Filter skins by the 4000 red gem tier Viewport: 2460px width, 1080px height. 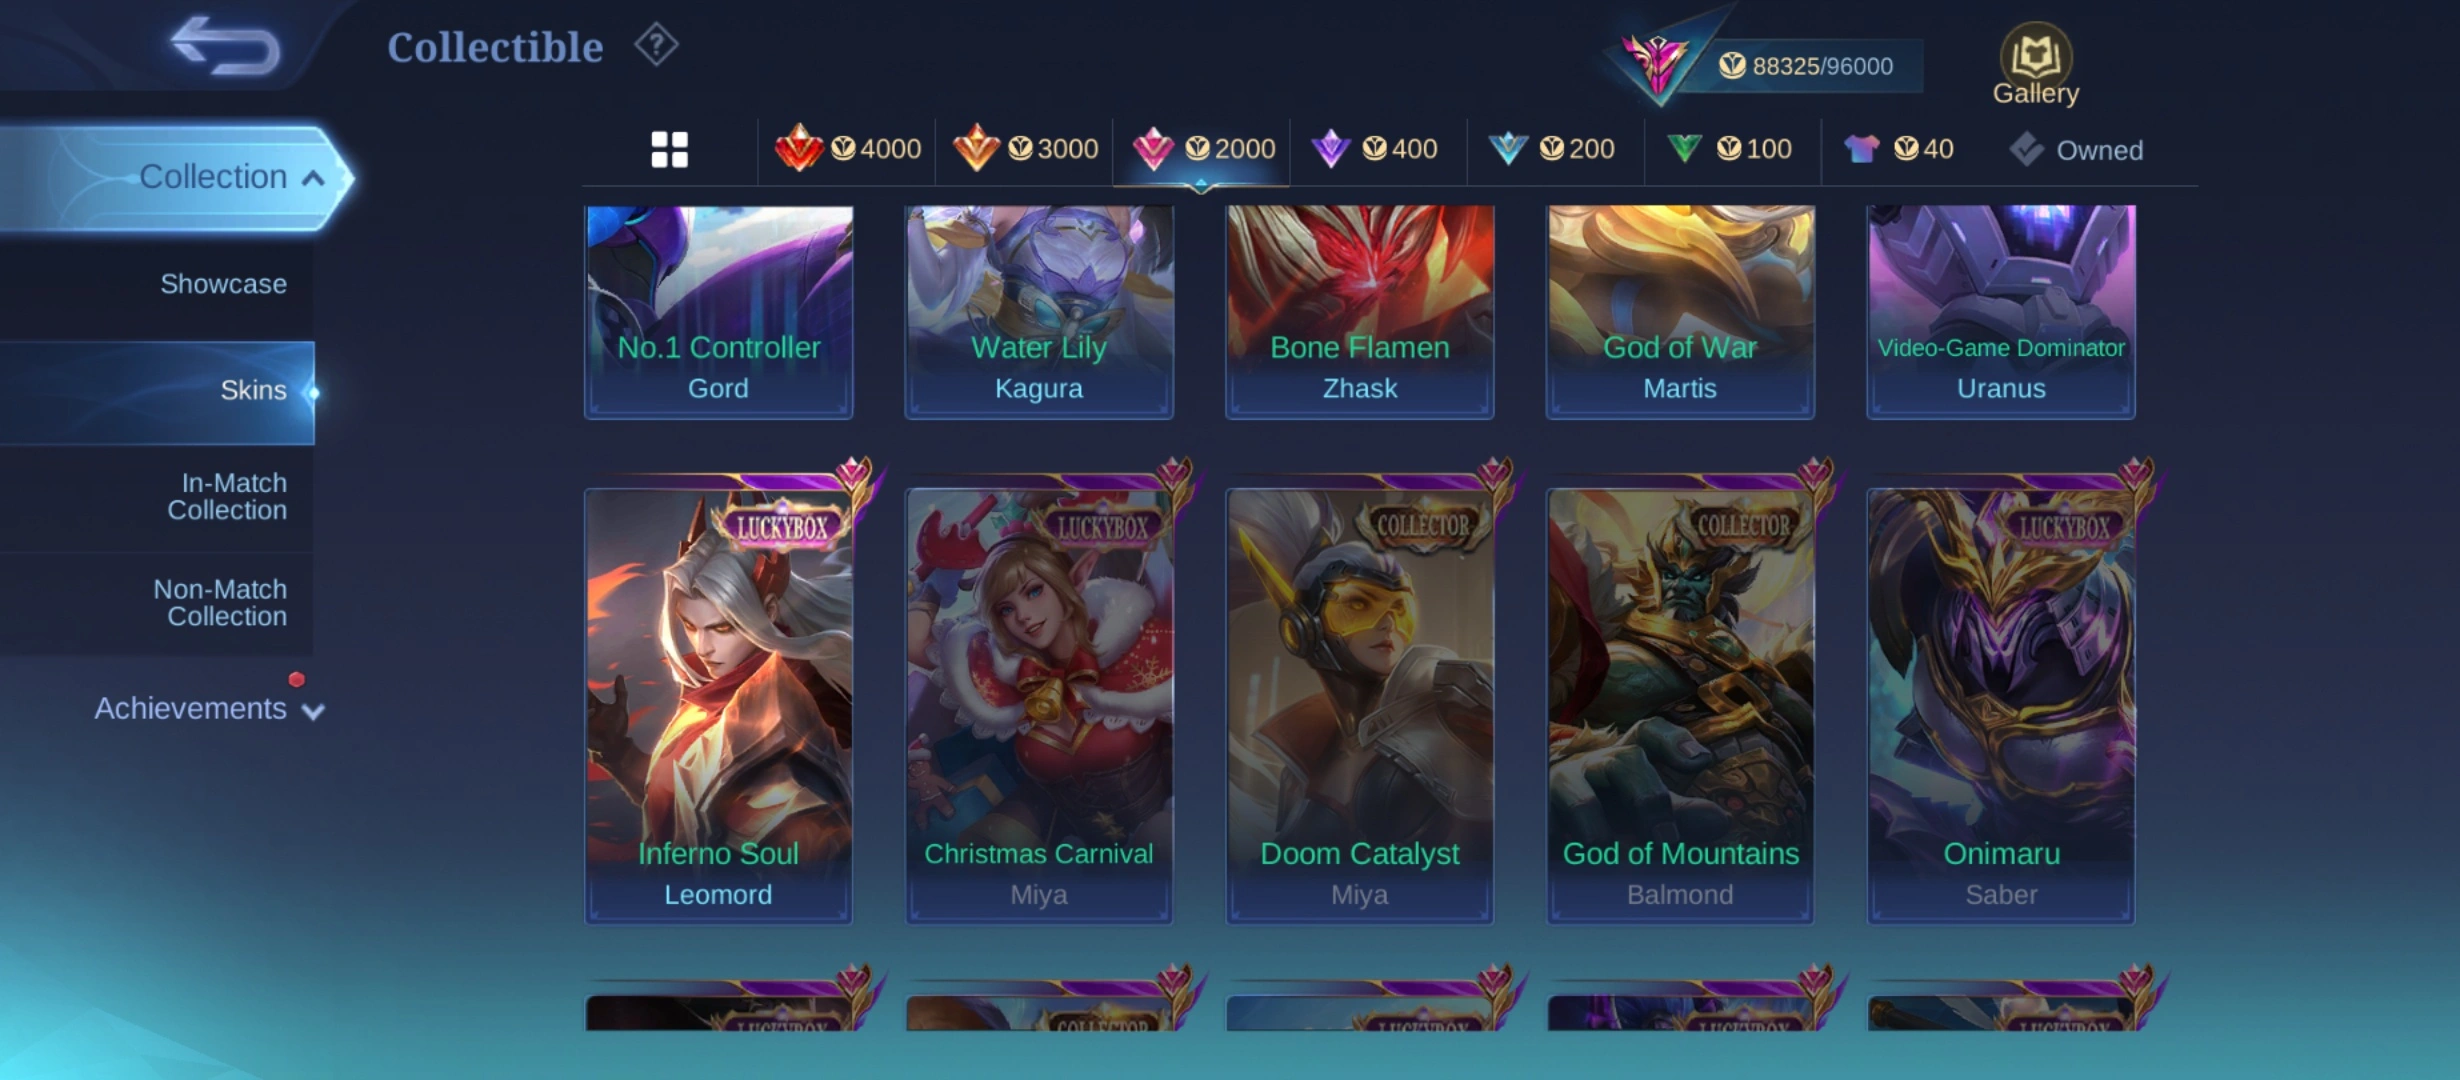click(848, 149)
